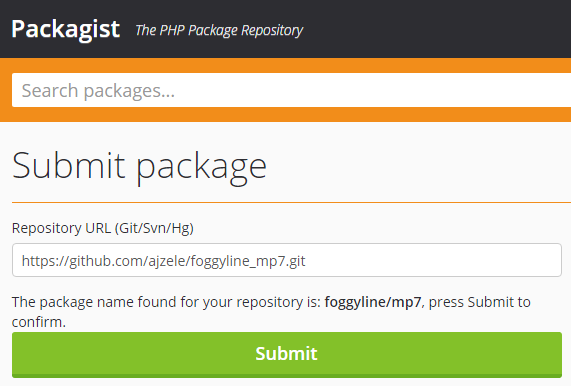Click the Repository URL input box
The image size is (571, 386).
287,260
